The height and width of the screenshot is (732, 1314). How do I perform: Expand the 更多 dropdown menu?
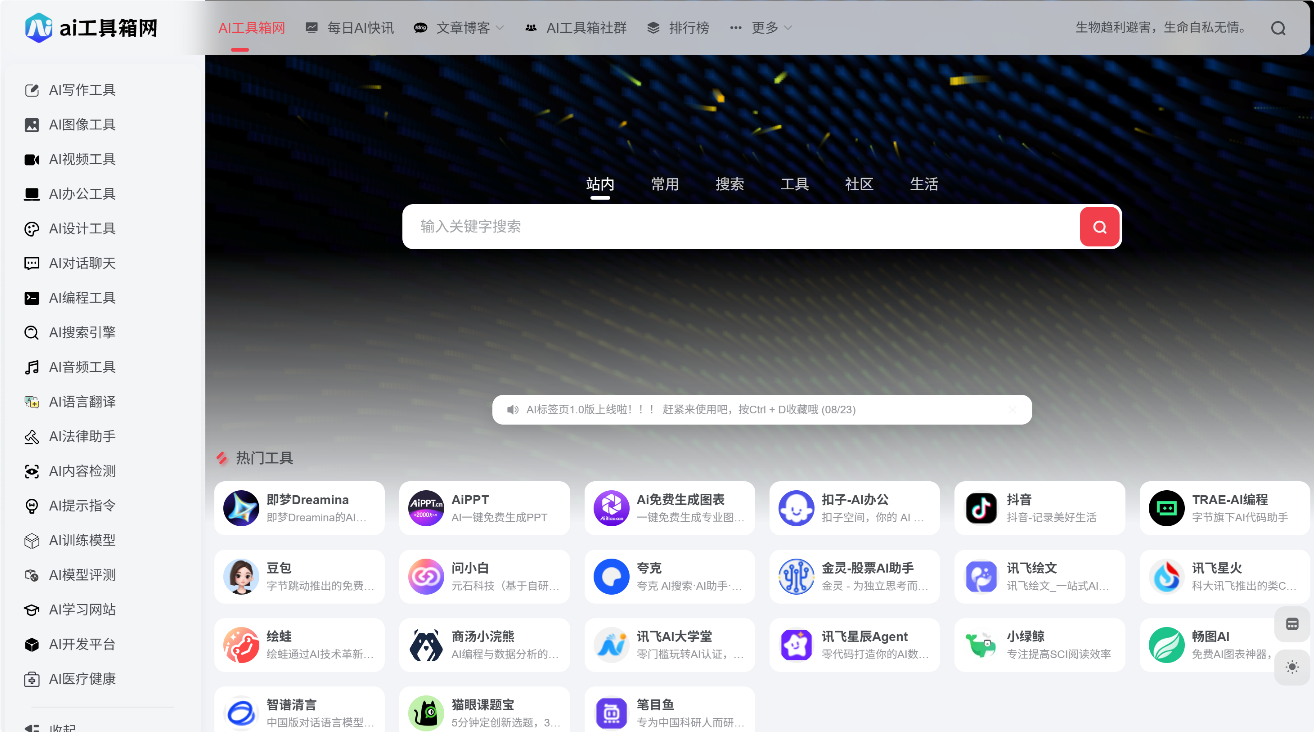pos(761,28)
